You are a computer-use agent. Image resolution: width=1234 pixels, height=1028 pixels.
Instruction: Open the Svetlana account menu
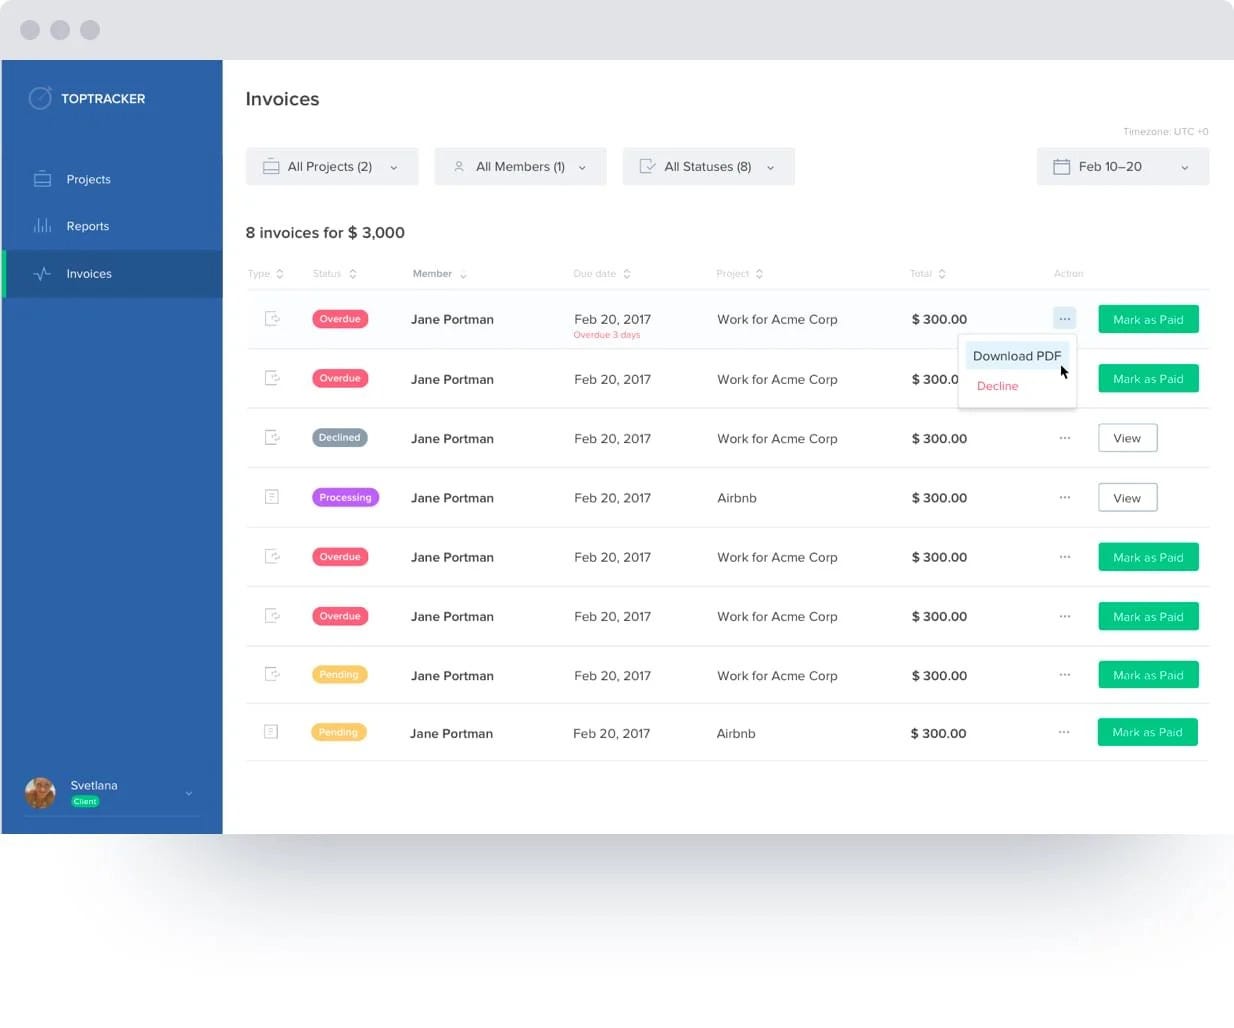click(x=110, y=792)
